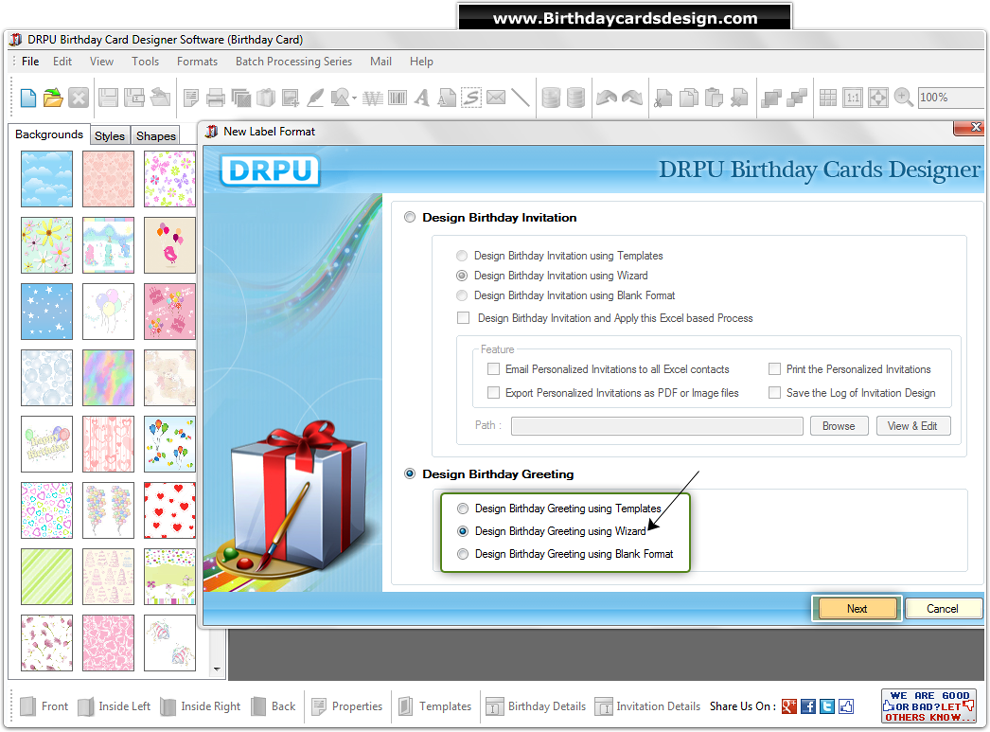Screen dimensions: 990x732
Task: Click the barcode tool toolbar icon
Action: tap(397, 98)
